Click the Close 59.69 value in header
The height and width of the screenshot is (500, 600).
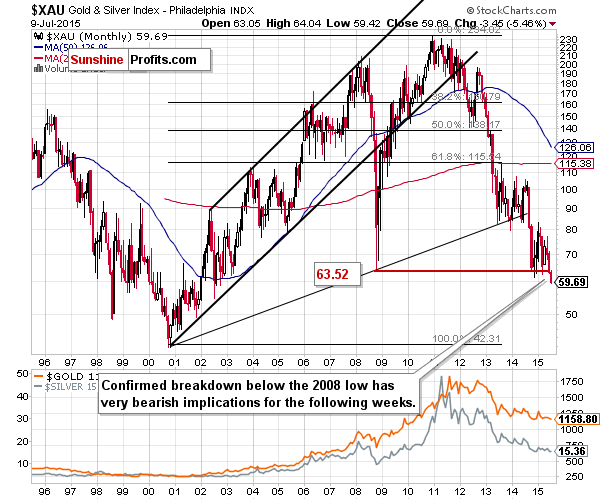click(x=417, y=24)
